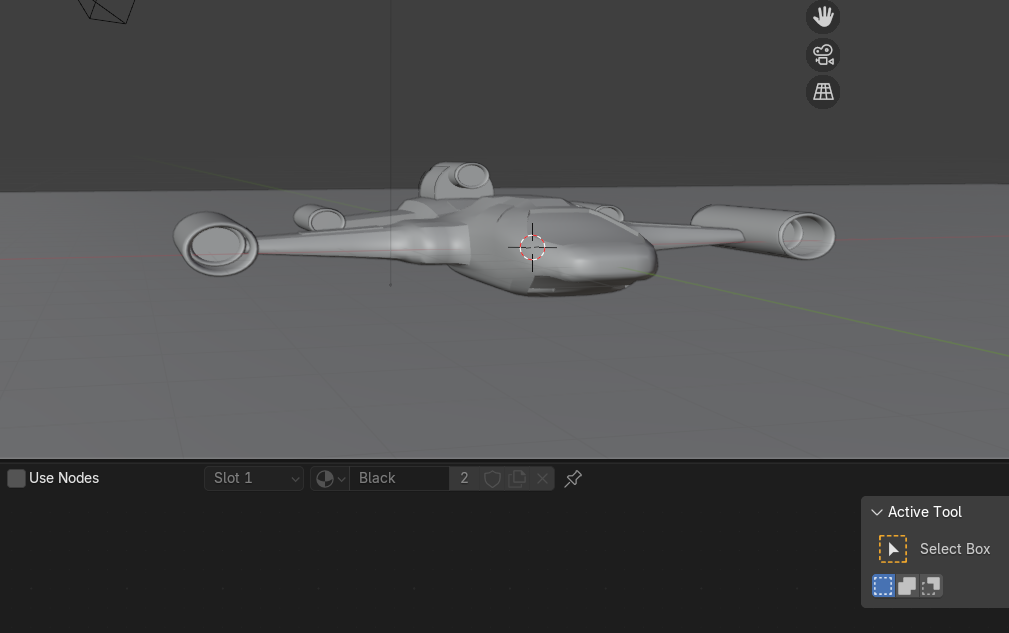Pin the node editor with pushpin icon
1009x633 pixels.
point(573,479)
